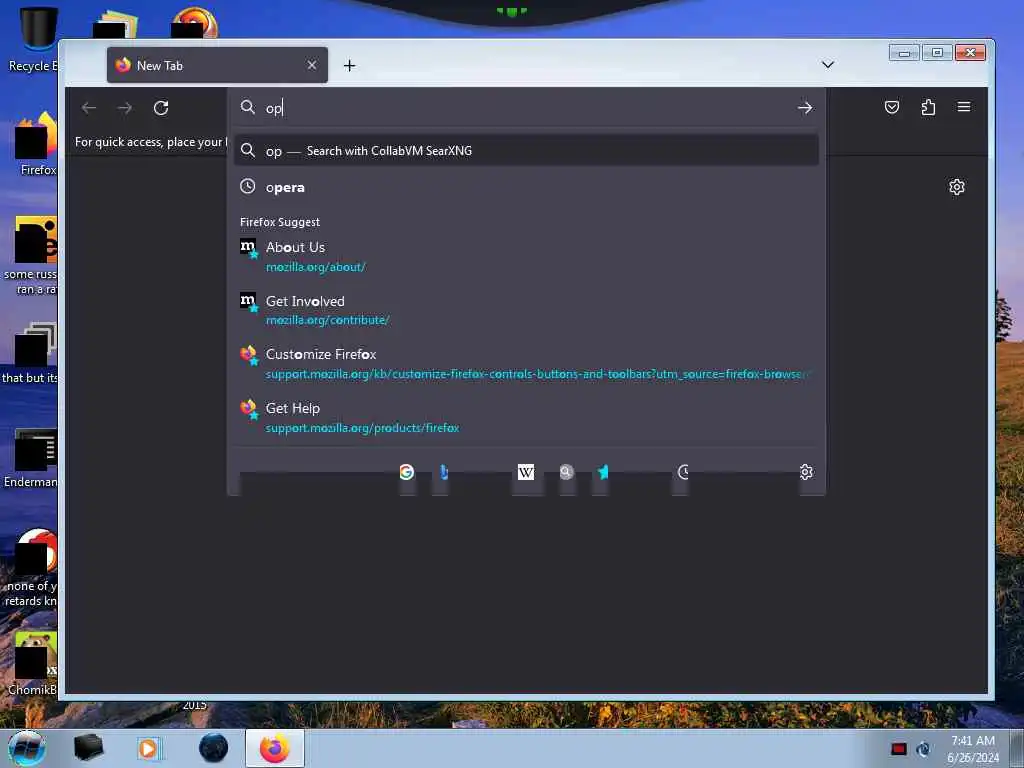Expand the list all tabs chevron
Screen dimensions: 1024x768
pyautogui.click(x=827, y=65)
